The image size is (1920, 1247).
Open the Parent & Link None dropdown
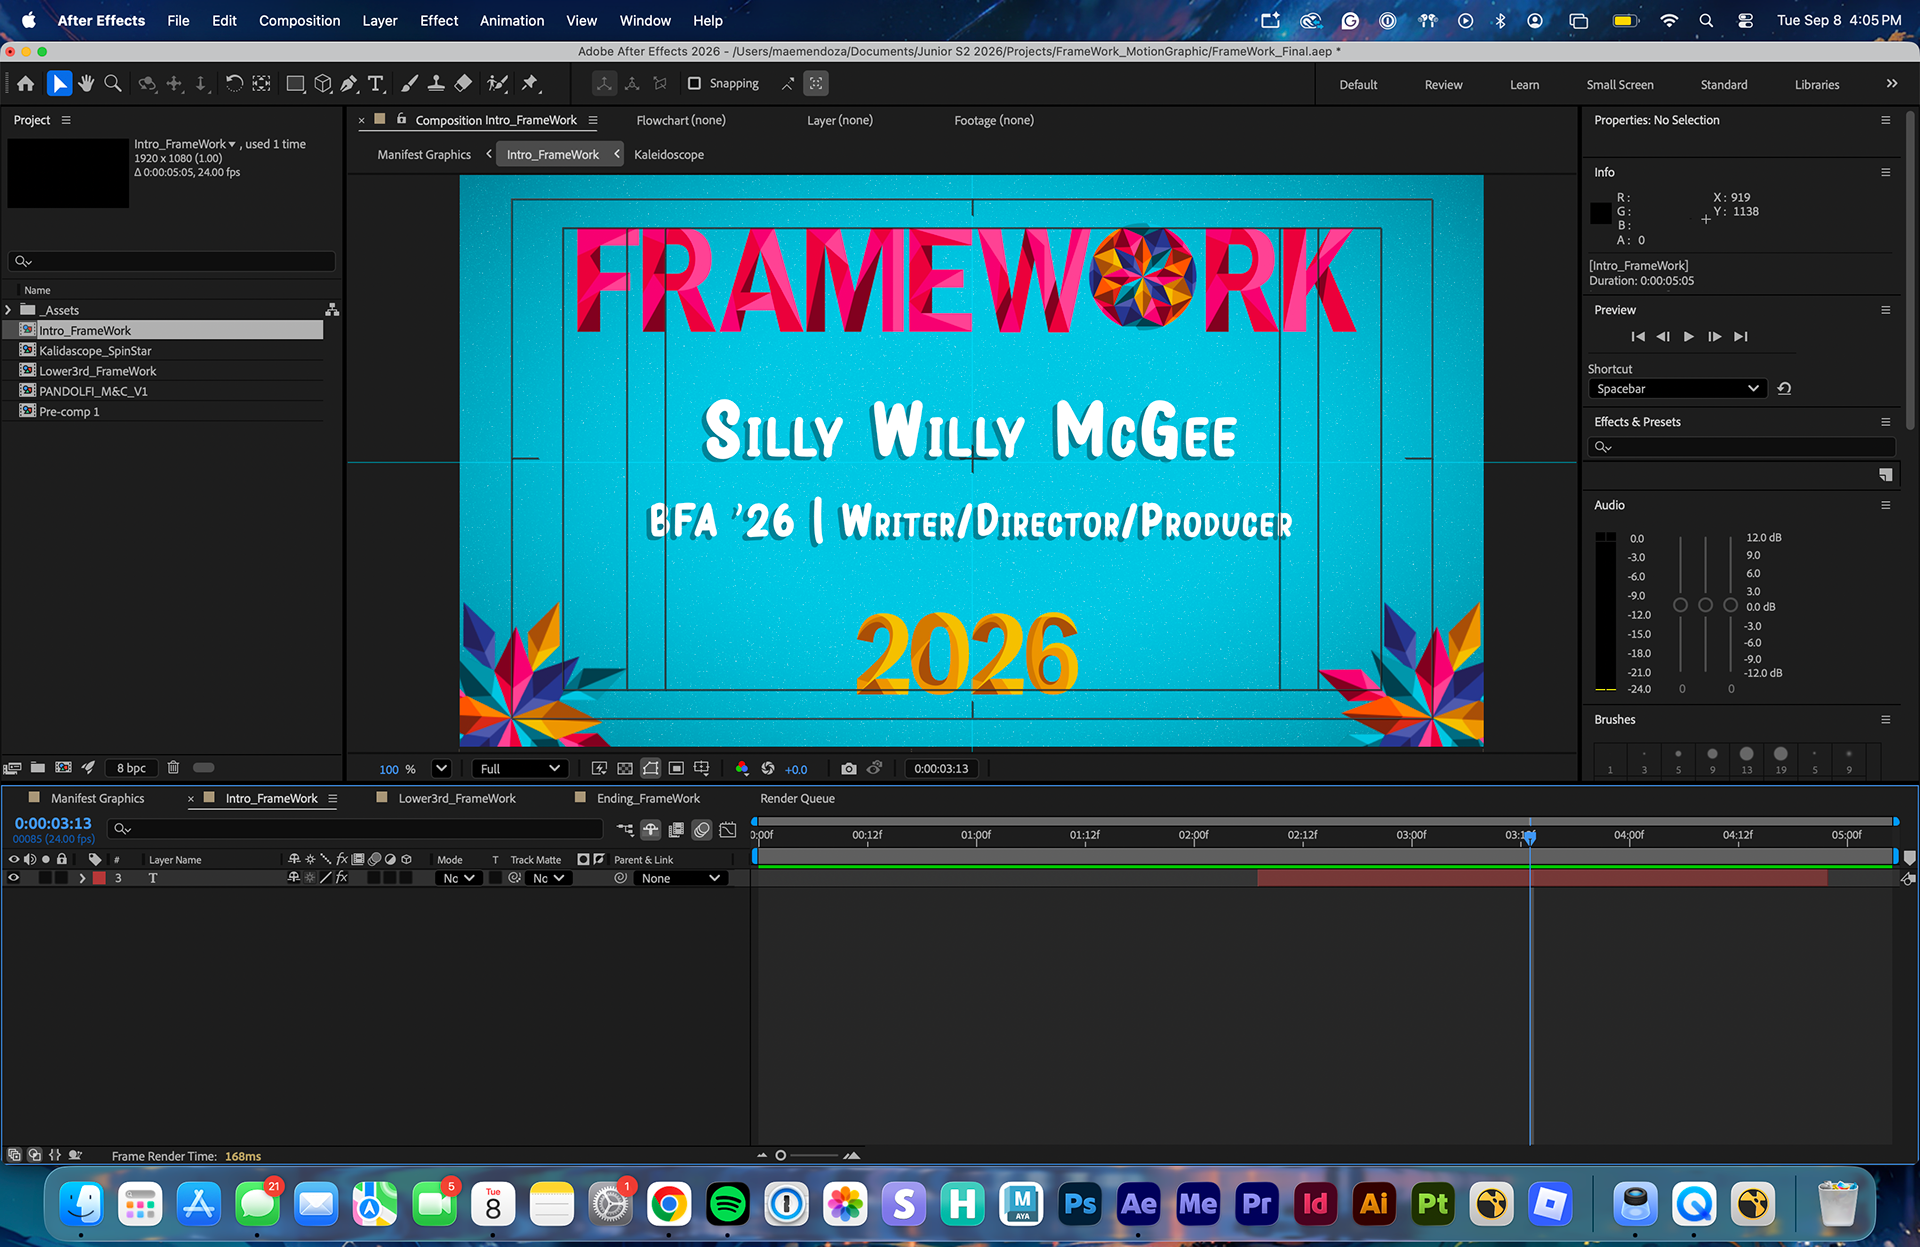(680, 878)
